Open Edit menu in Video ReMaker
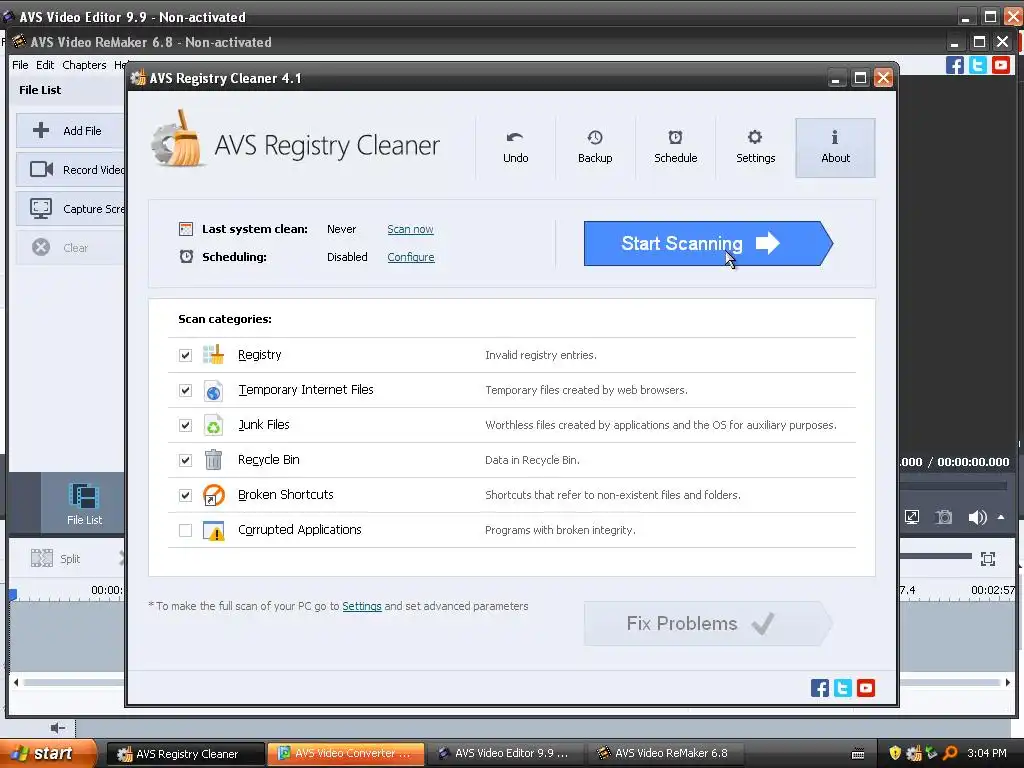The width and height of the screenshot is (1024, 768). 45,65
